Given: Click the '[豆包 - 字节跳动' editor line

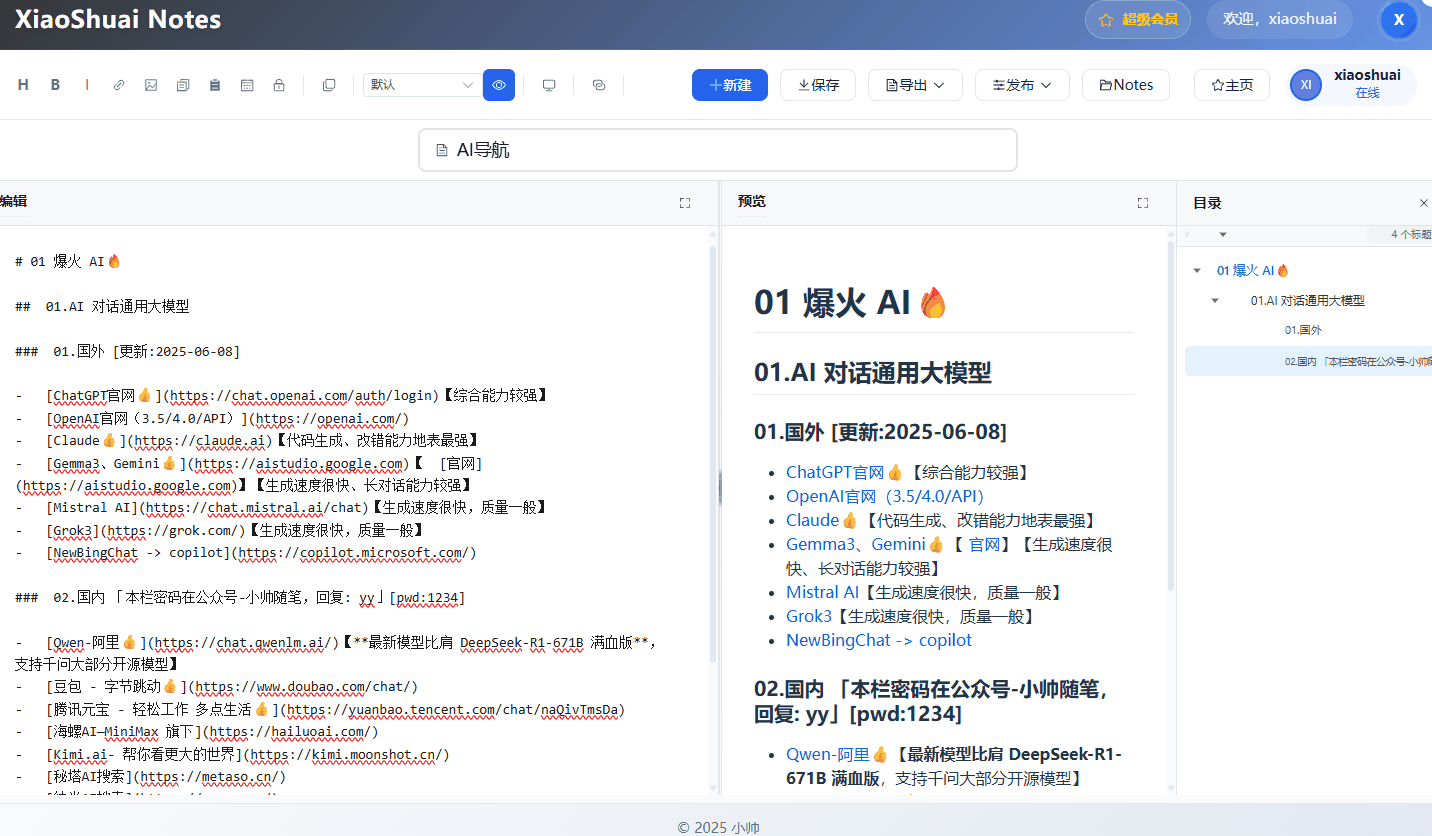Looking at the screenshot, I should (x=217, y=687).
